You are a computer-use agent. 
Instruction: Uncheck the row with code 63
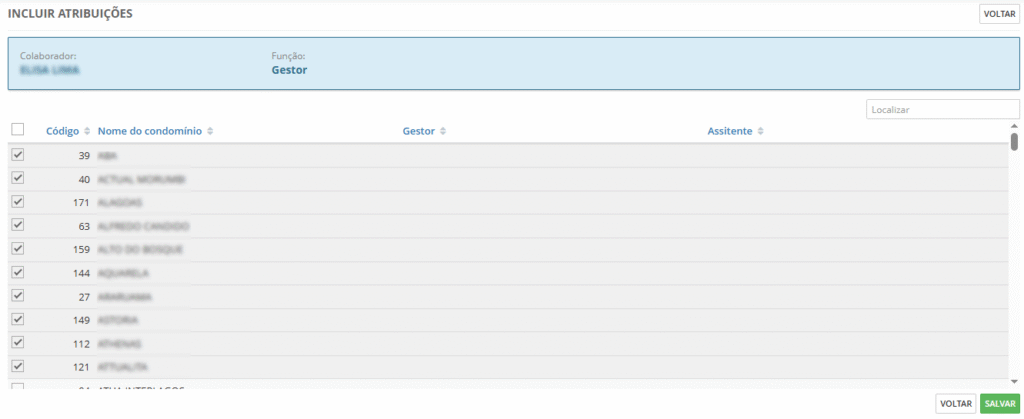click(x=18, y=225)
